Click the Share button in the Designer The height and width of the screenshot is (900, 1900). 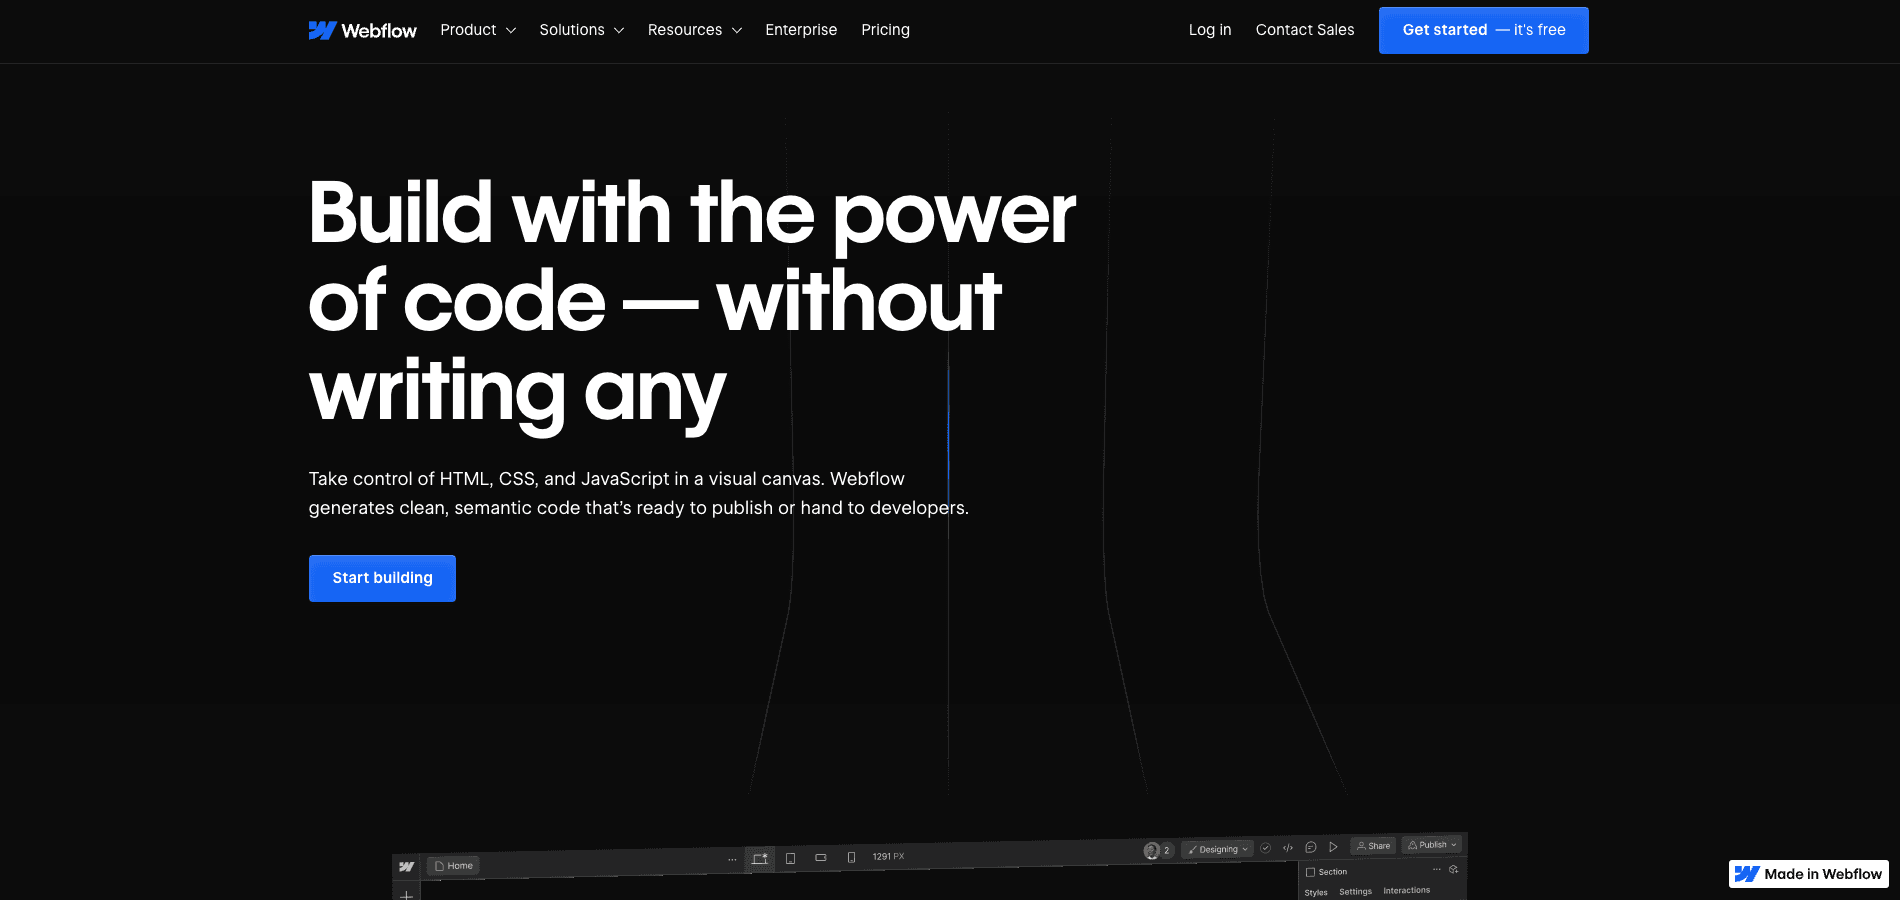coord(1373,846)
